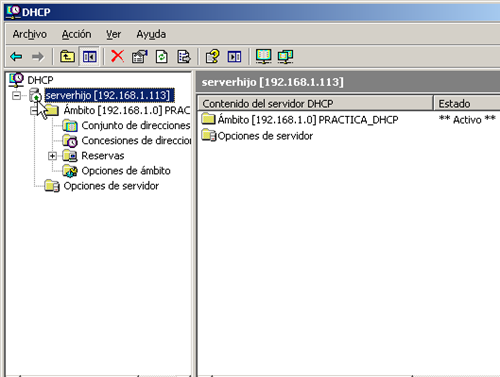The height and width of the screenshot is (377, 500).
Task: Click the Concesiones de direcciones clock icon
Action: tap(70, 141)
